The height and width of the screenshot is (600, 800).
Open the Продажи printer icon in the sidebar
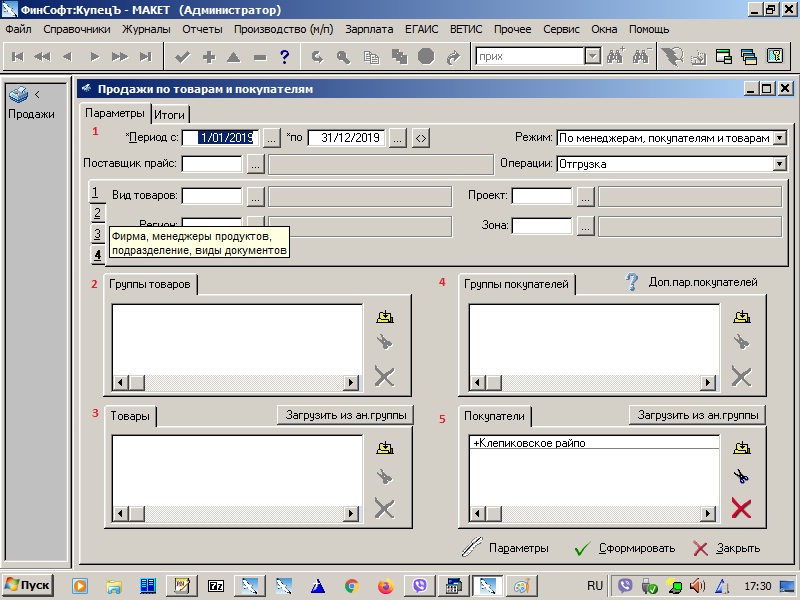[19, 95]
